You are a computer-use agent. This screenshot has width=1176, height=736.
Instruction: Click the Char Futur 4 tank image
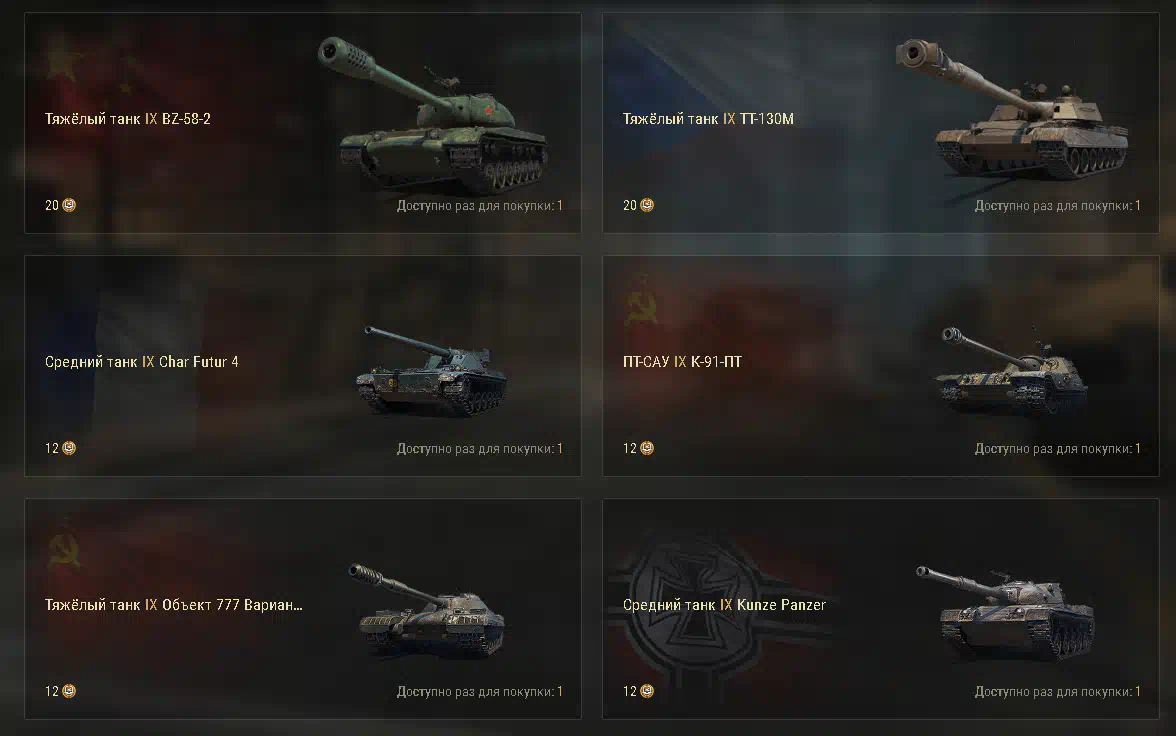(431, 371)
